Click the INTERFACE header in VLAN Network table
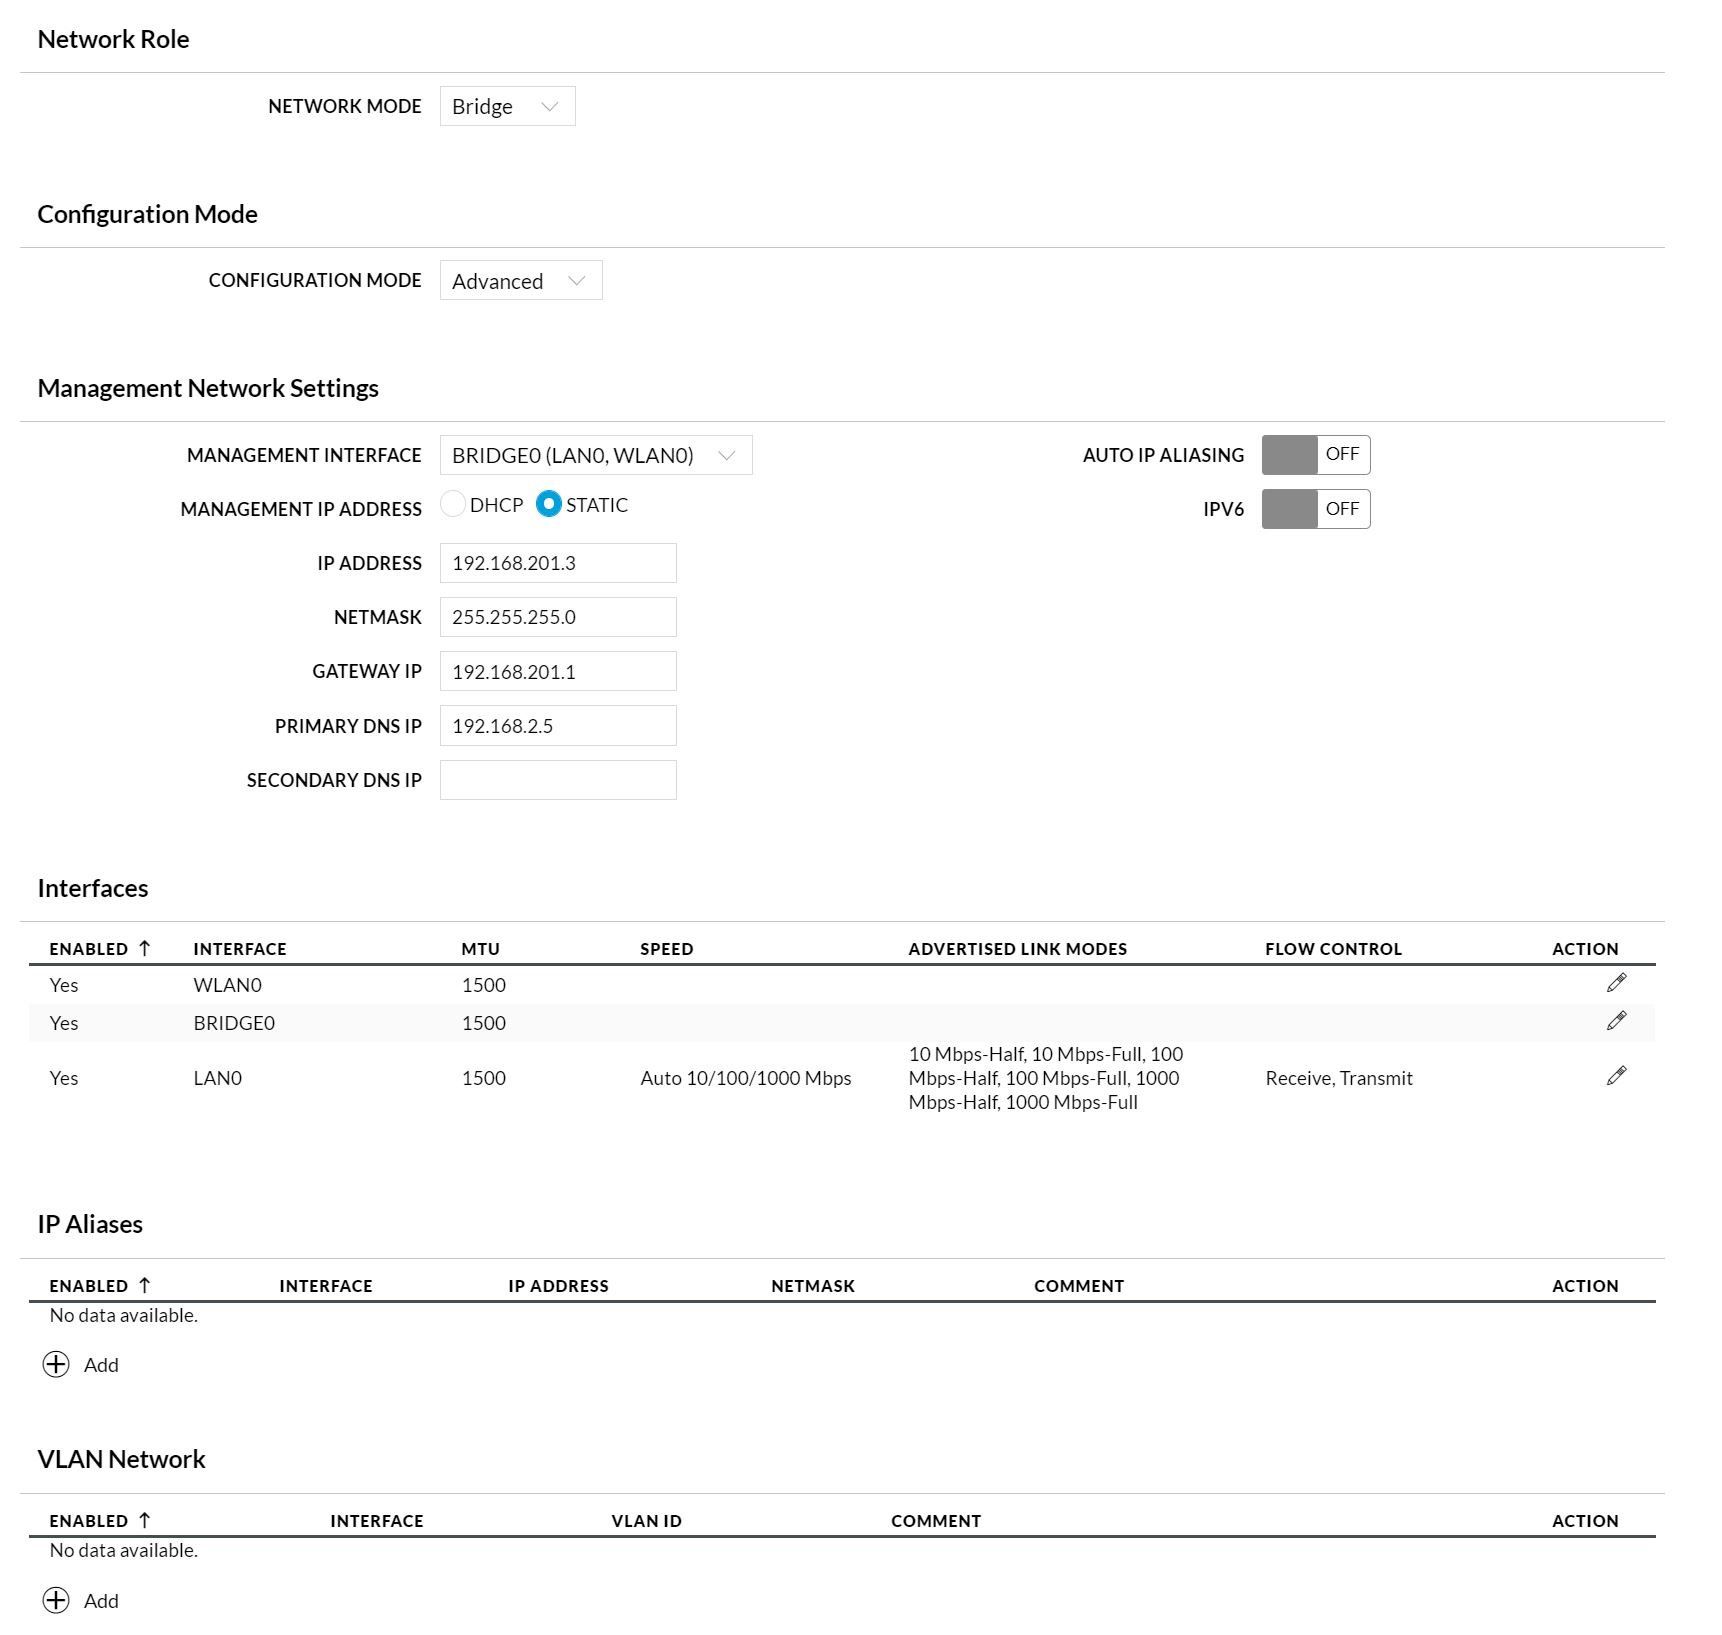The width and height of the screenshot is (1722, 1635). [x=377, y=1521]
